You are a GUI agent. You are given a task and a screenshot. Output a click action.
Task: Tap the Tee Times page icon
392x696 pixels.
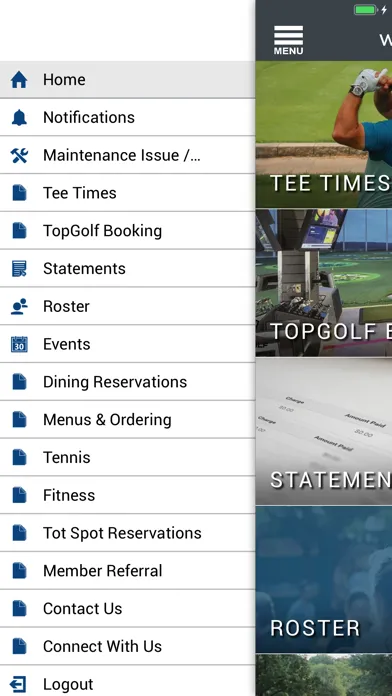coord(19,193)
